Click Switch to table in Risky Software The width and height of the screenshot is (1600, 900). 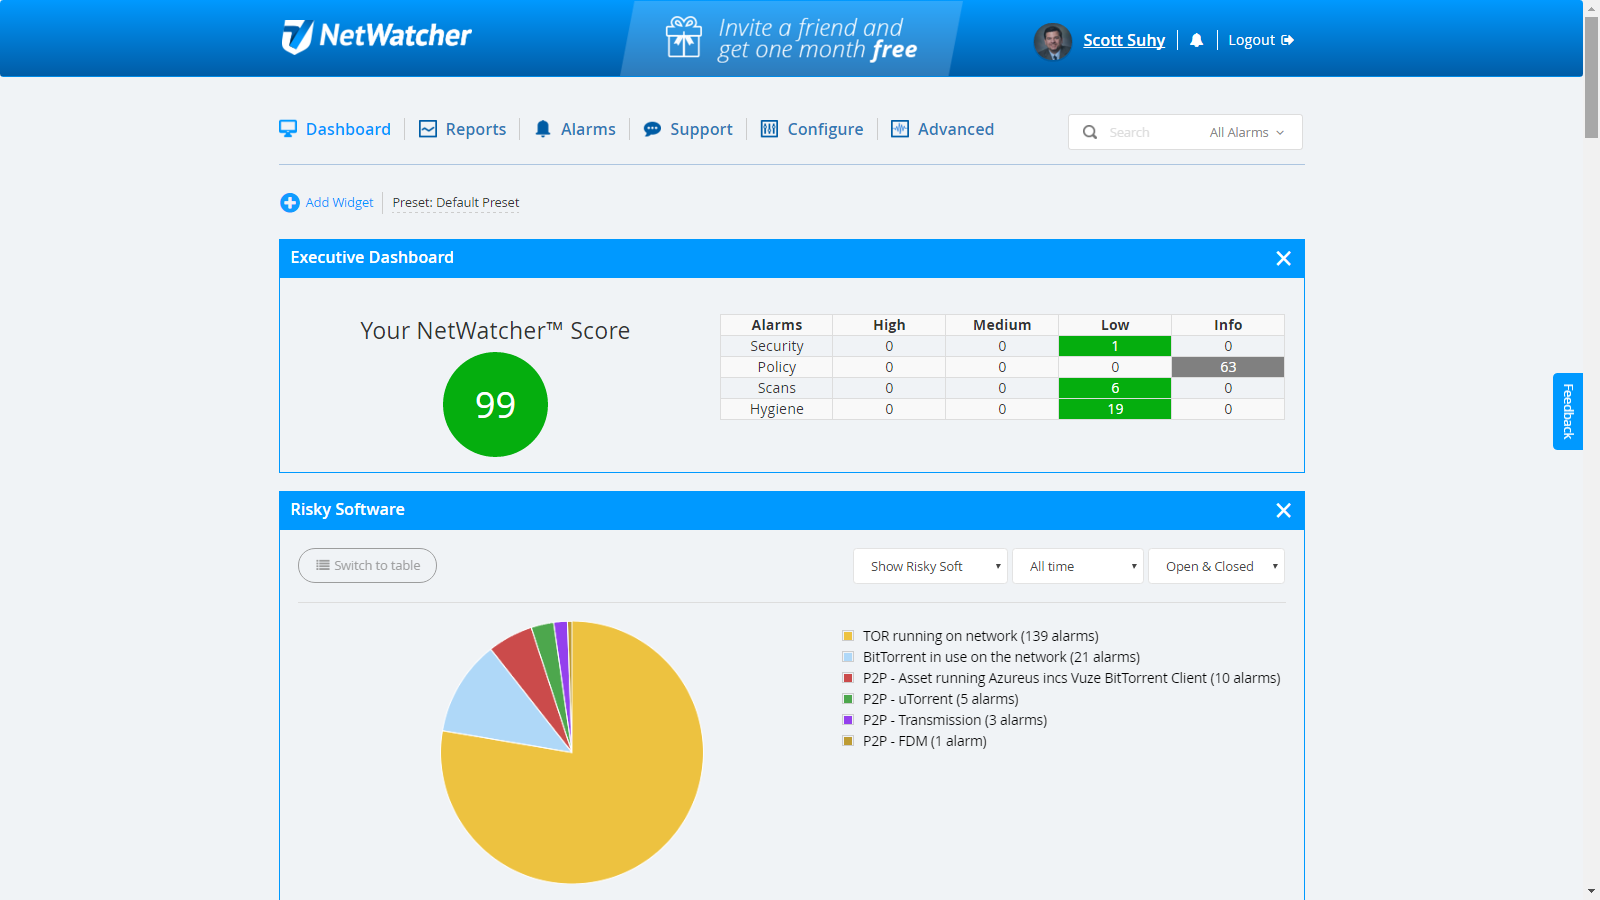(367, 565)
